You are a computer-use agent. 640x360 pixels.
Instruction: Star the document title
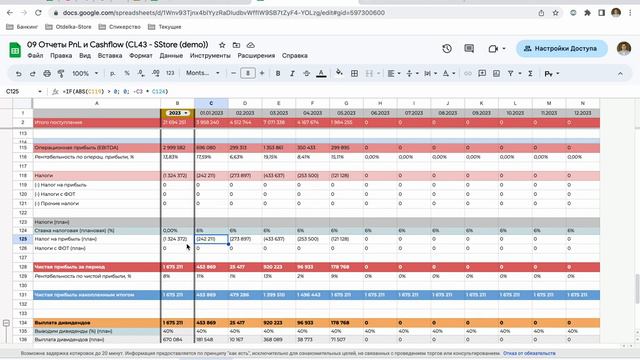point(222,45)
